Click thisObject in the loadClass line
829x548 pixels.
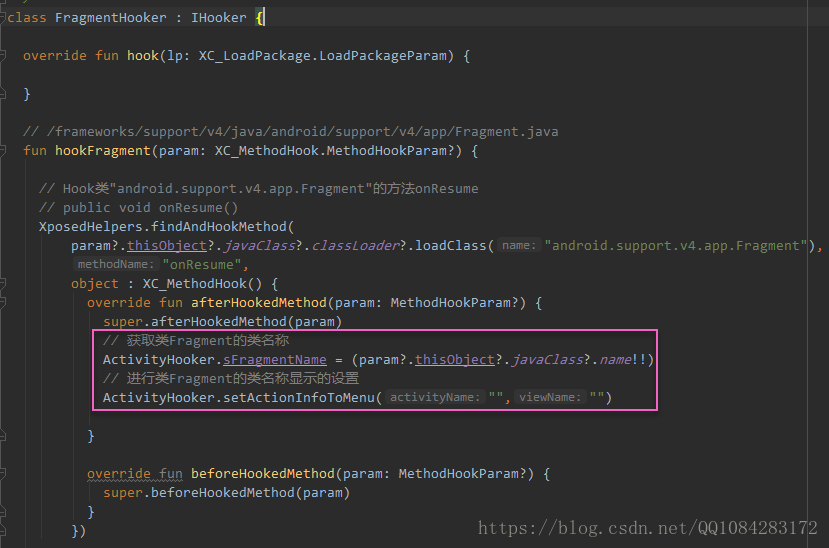[167, 246]
